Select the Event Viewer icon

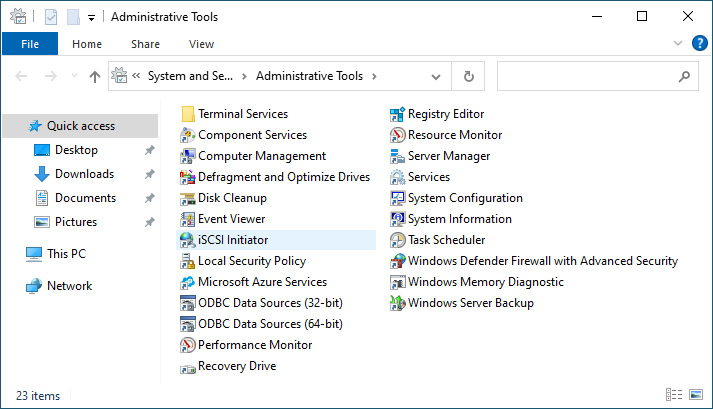pos(188,219)
